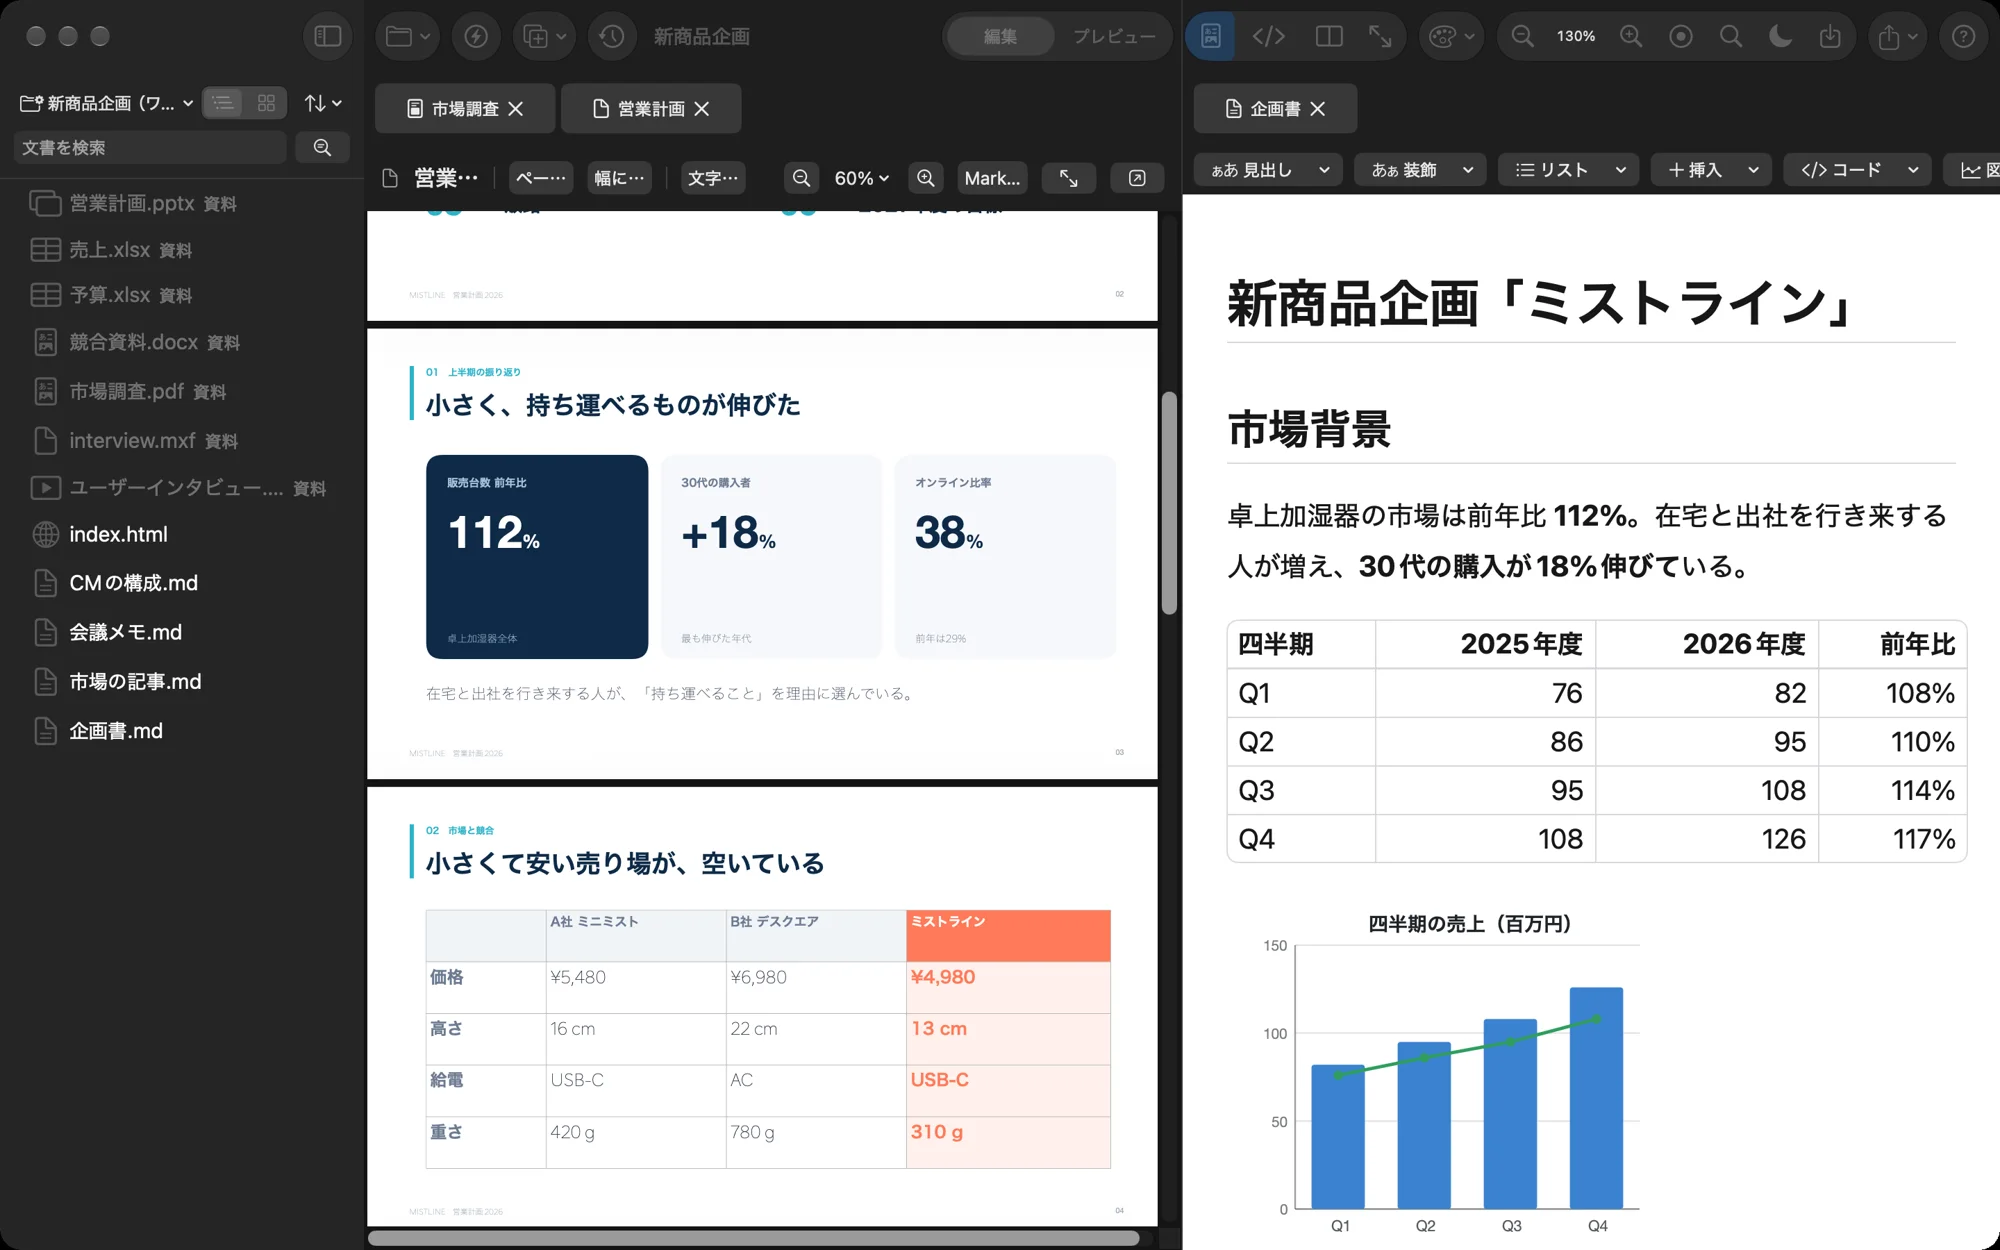Switch to 編集 mode
This screenshot has height=1250, width=2000.
1000,37
